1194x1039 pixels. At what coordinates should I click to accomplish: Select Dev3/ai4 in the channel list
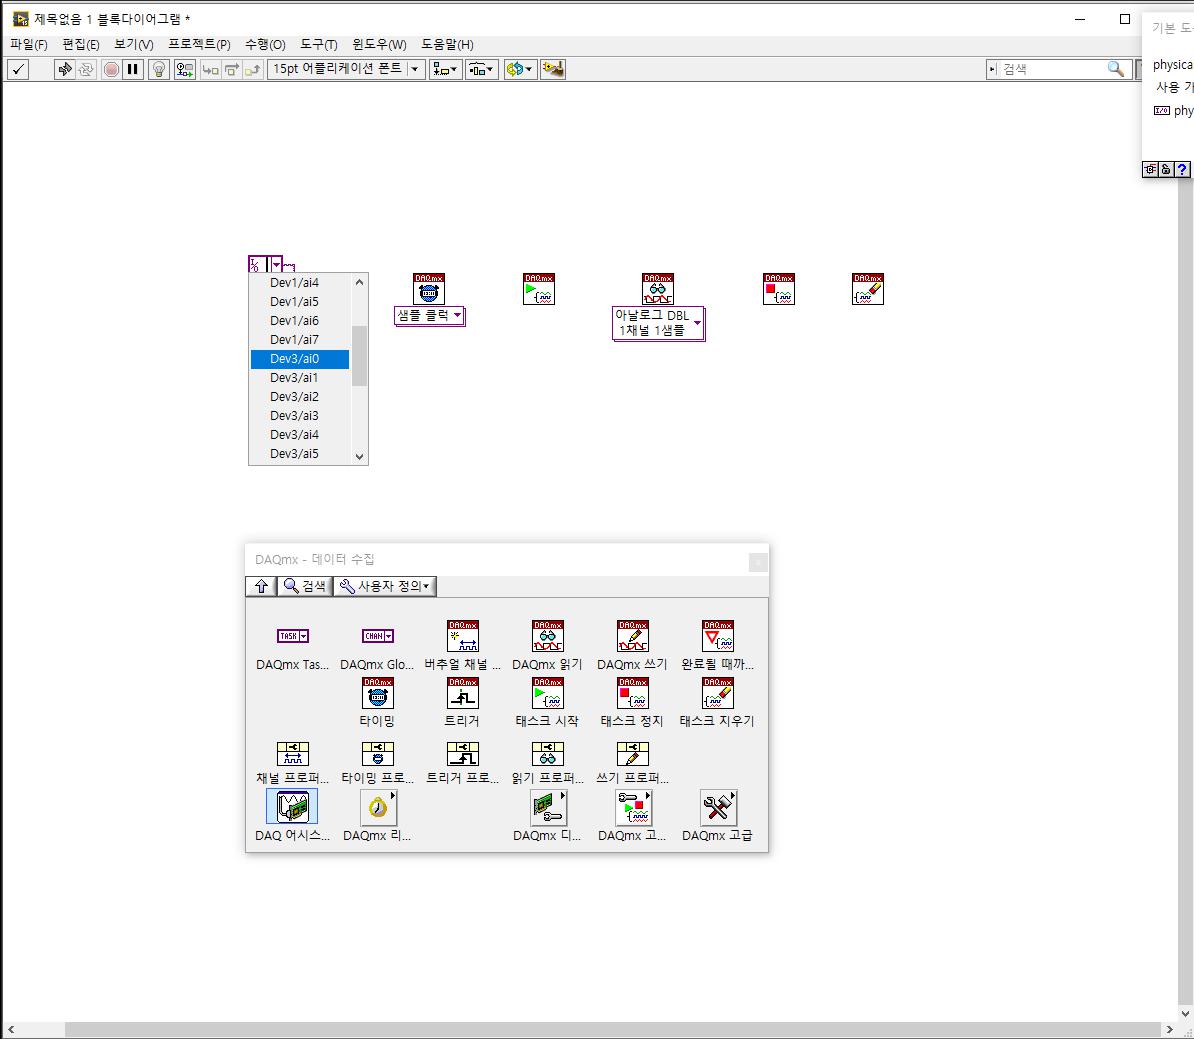tap(300, 435)
